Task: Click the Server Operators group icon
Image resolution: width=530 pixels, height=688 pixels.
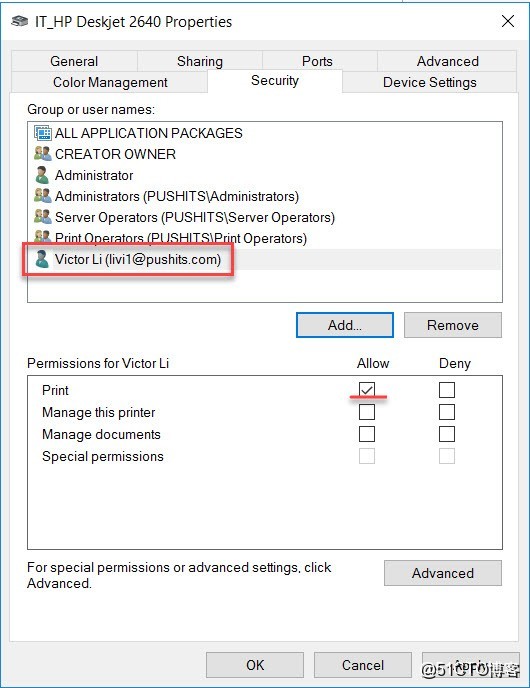Action: [43, 217]
